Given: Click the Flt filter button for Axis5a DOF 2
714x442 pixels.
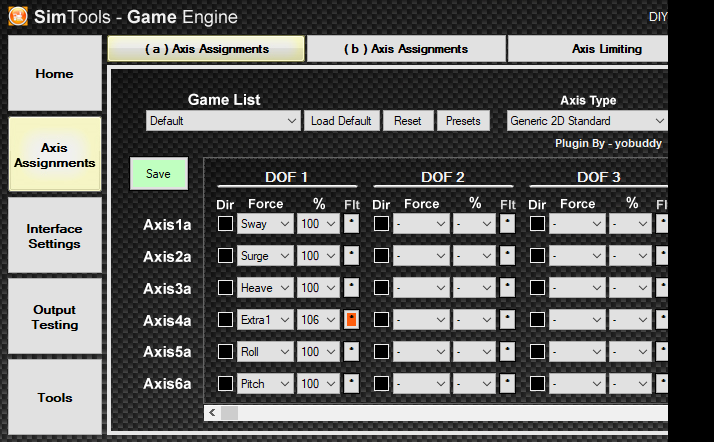Looking at the screenshot, I should pos(507,351).
